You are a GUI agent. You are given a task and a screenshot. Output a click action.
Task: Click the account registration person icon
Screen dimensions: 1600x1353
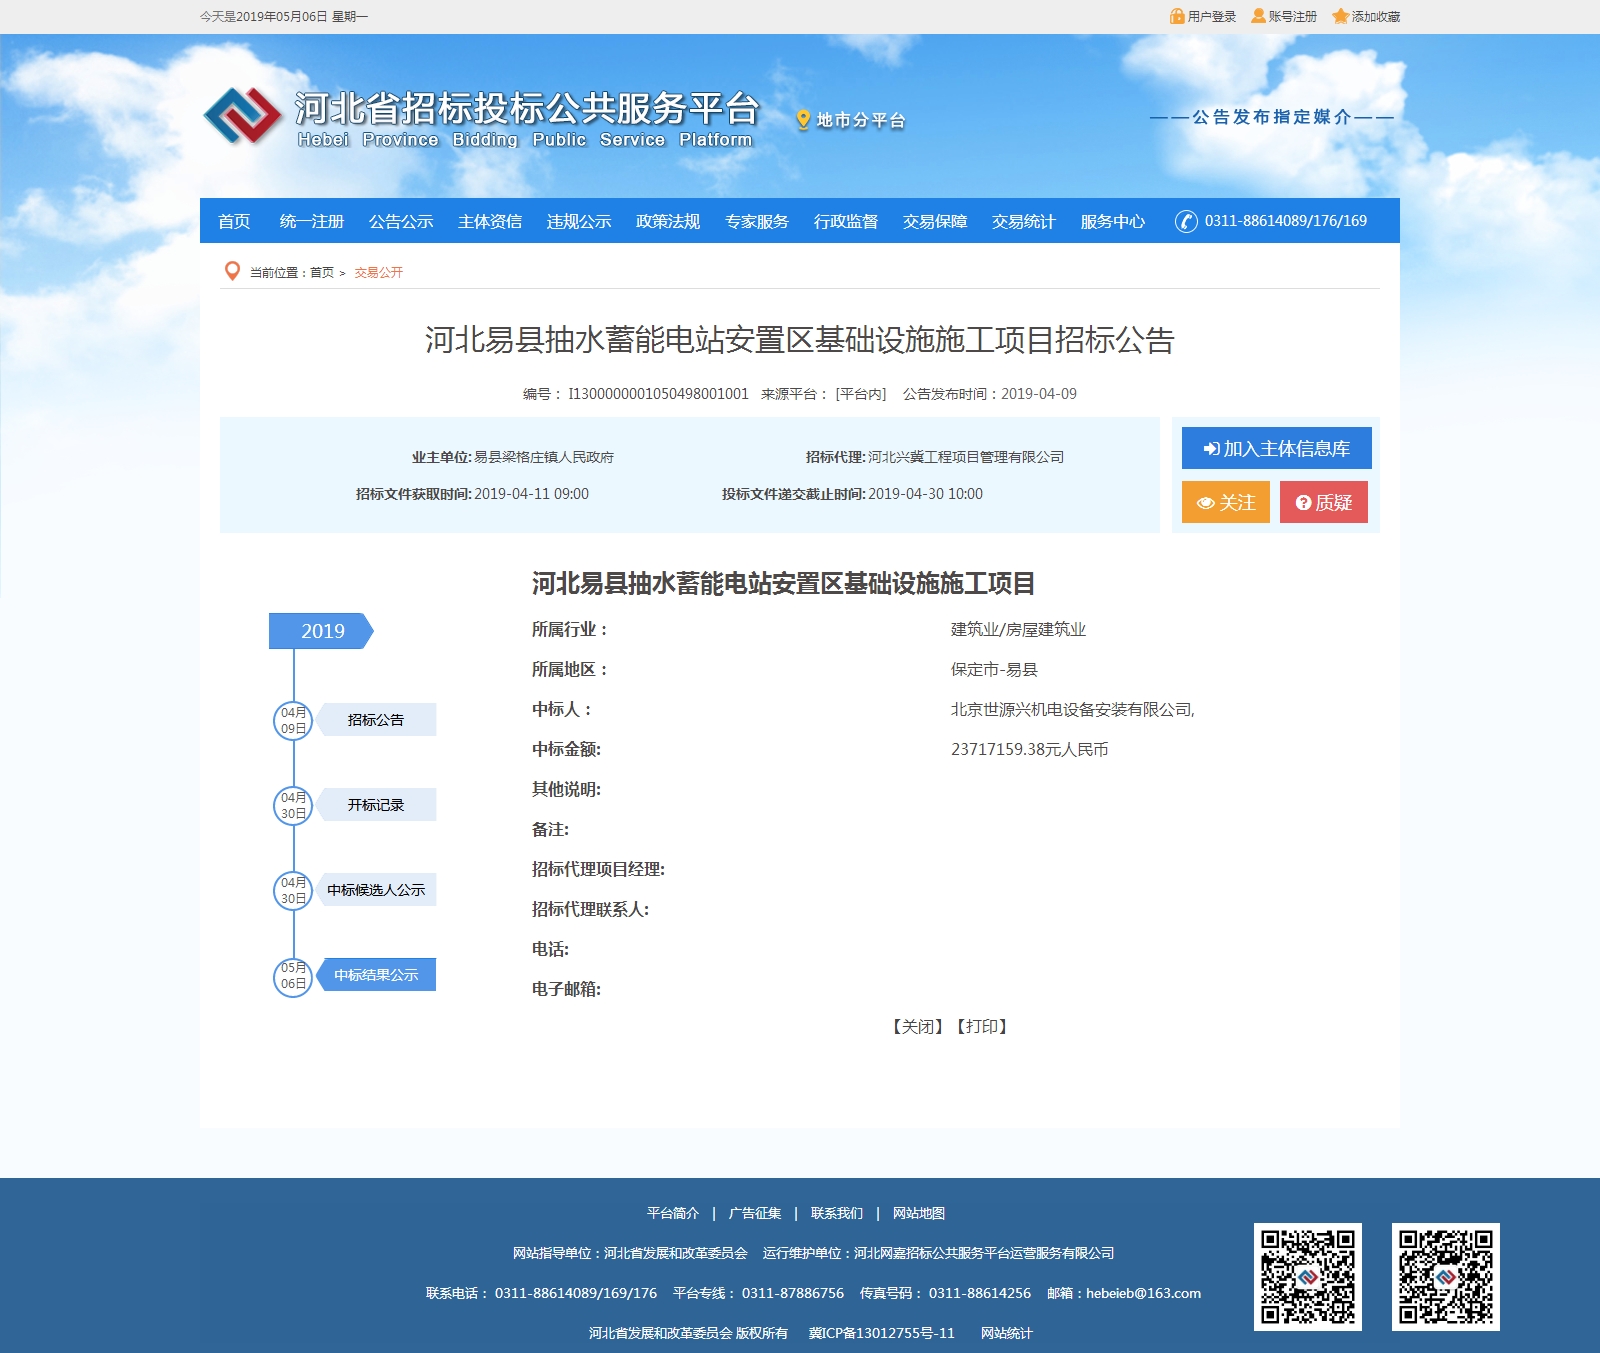coord(1258,16)
